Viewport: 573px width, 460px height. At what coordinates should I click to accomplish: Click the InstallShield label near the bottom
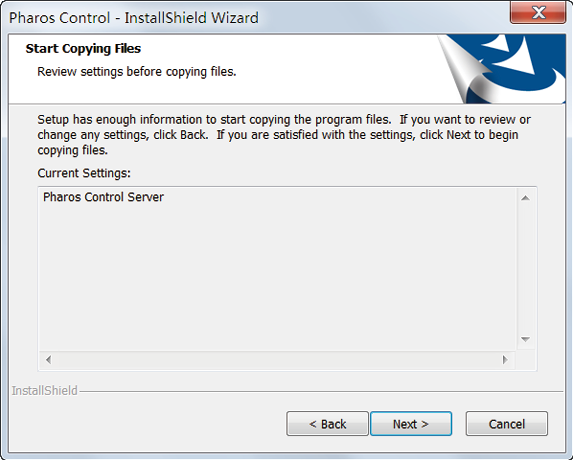coord(44,391)
